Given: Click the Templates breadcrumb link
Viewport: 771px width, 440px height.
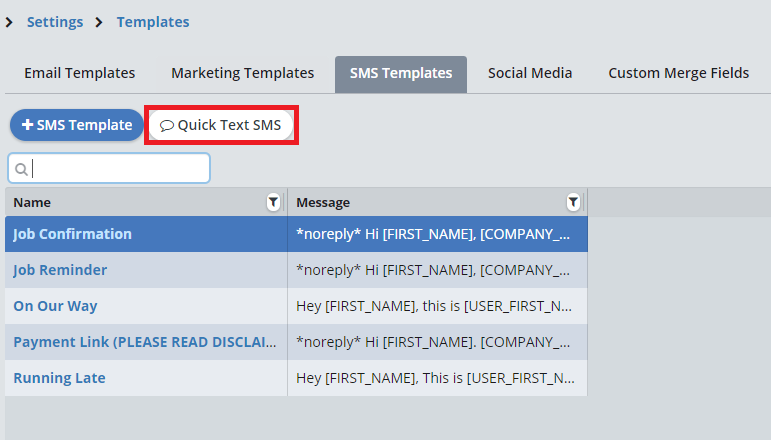Looking at the screenshot, I should click(x=152, y=22).
